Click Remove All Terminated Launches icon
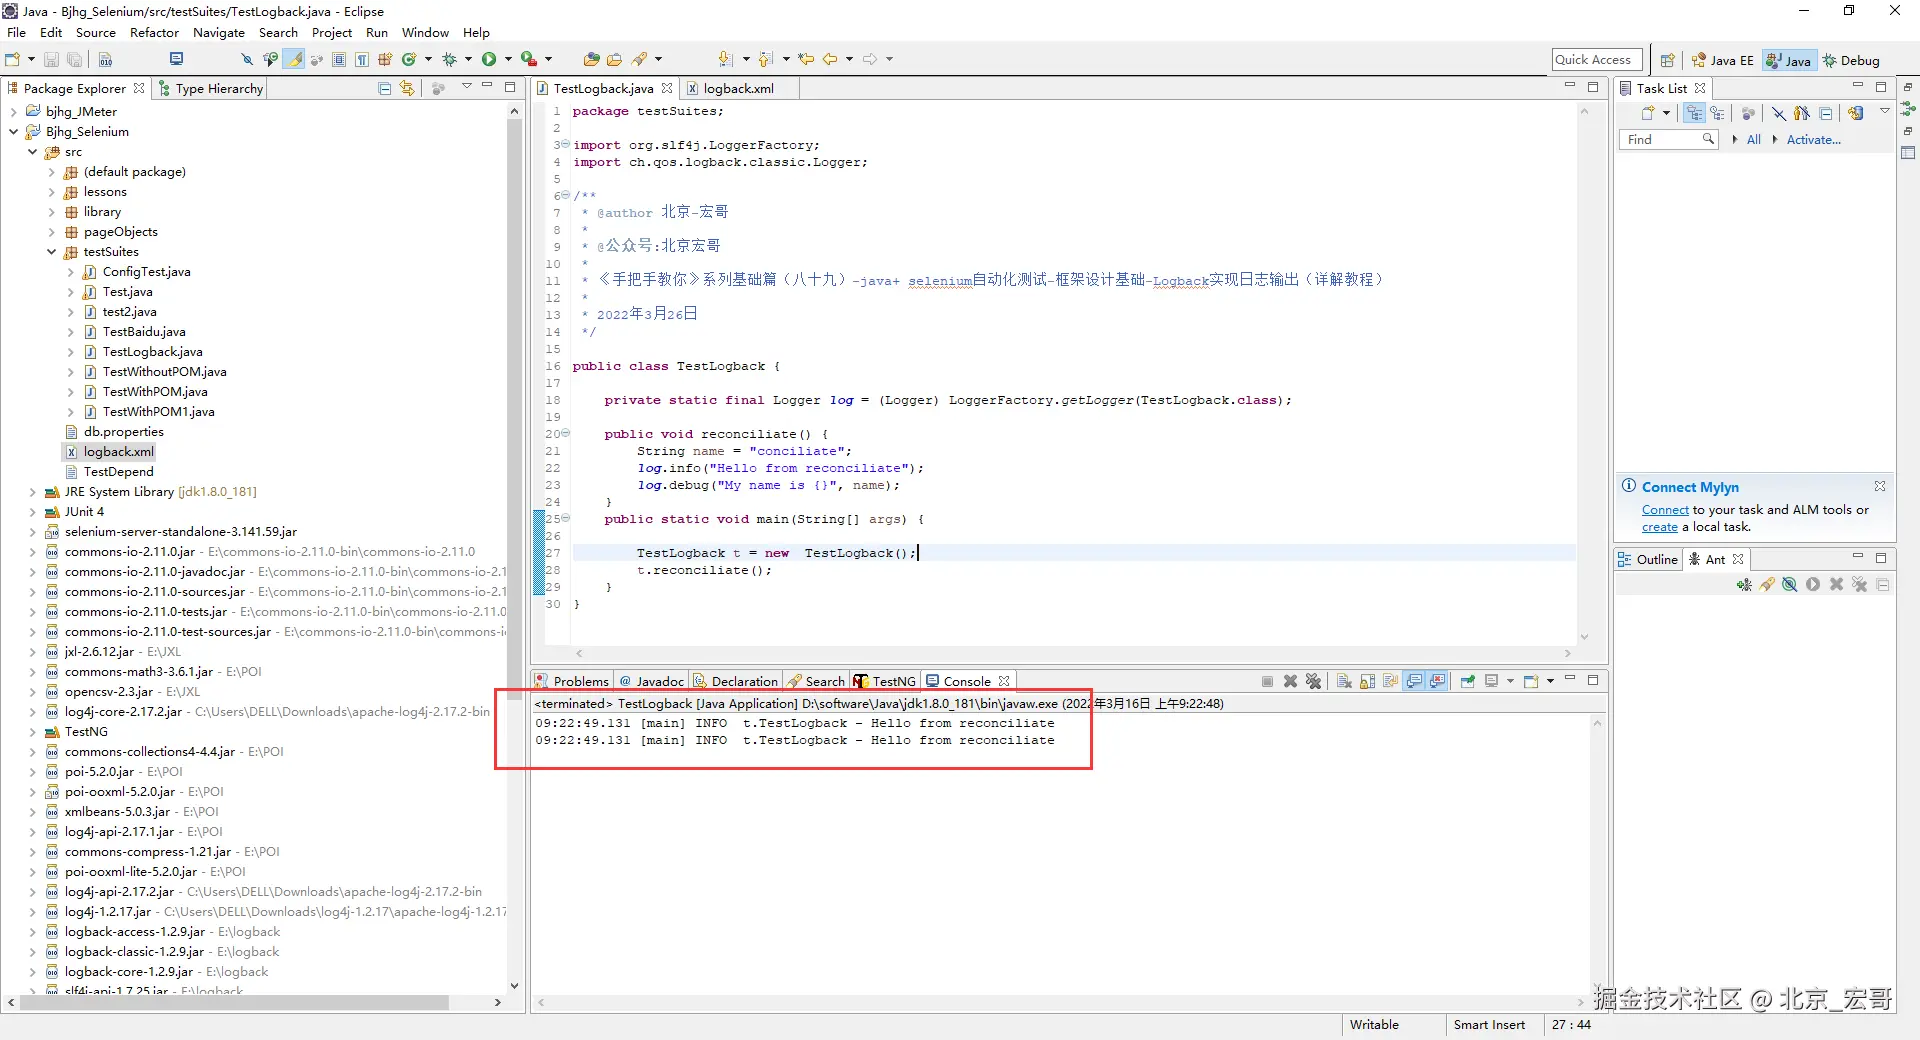The image size is (1920, 1040). [1314, 681]
